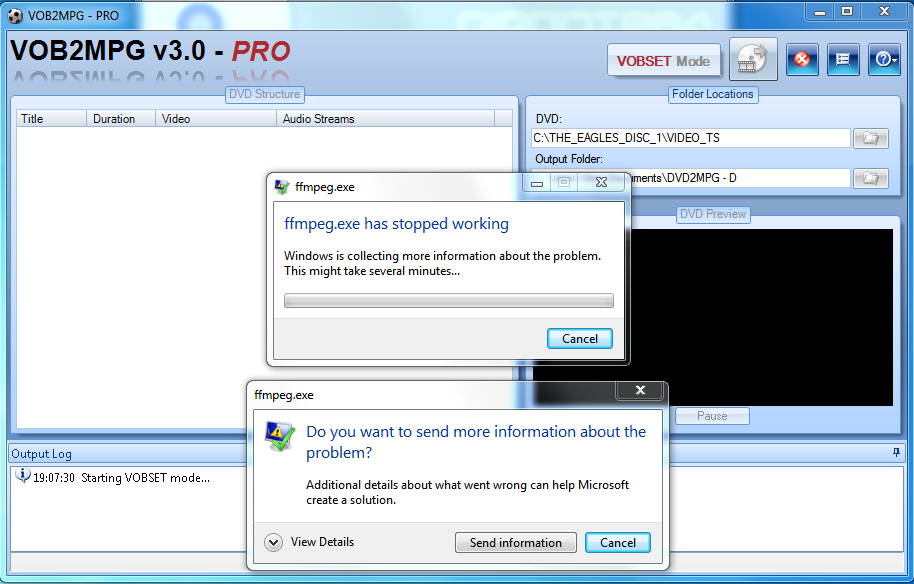Close the send information dialog with X
Image resolution: width=914 pixels, height=584 pixels.
(x=640, y=390)
